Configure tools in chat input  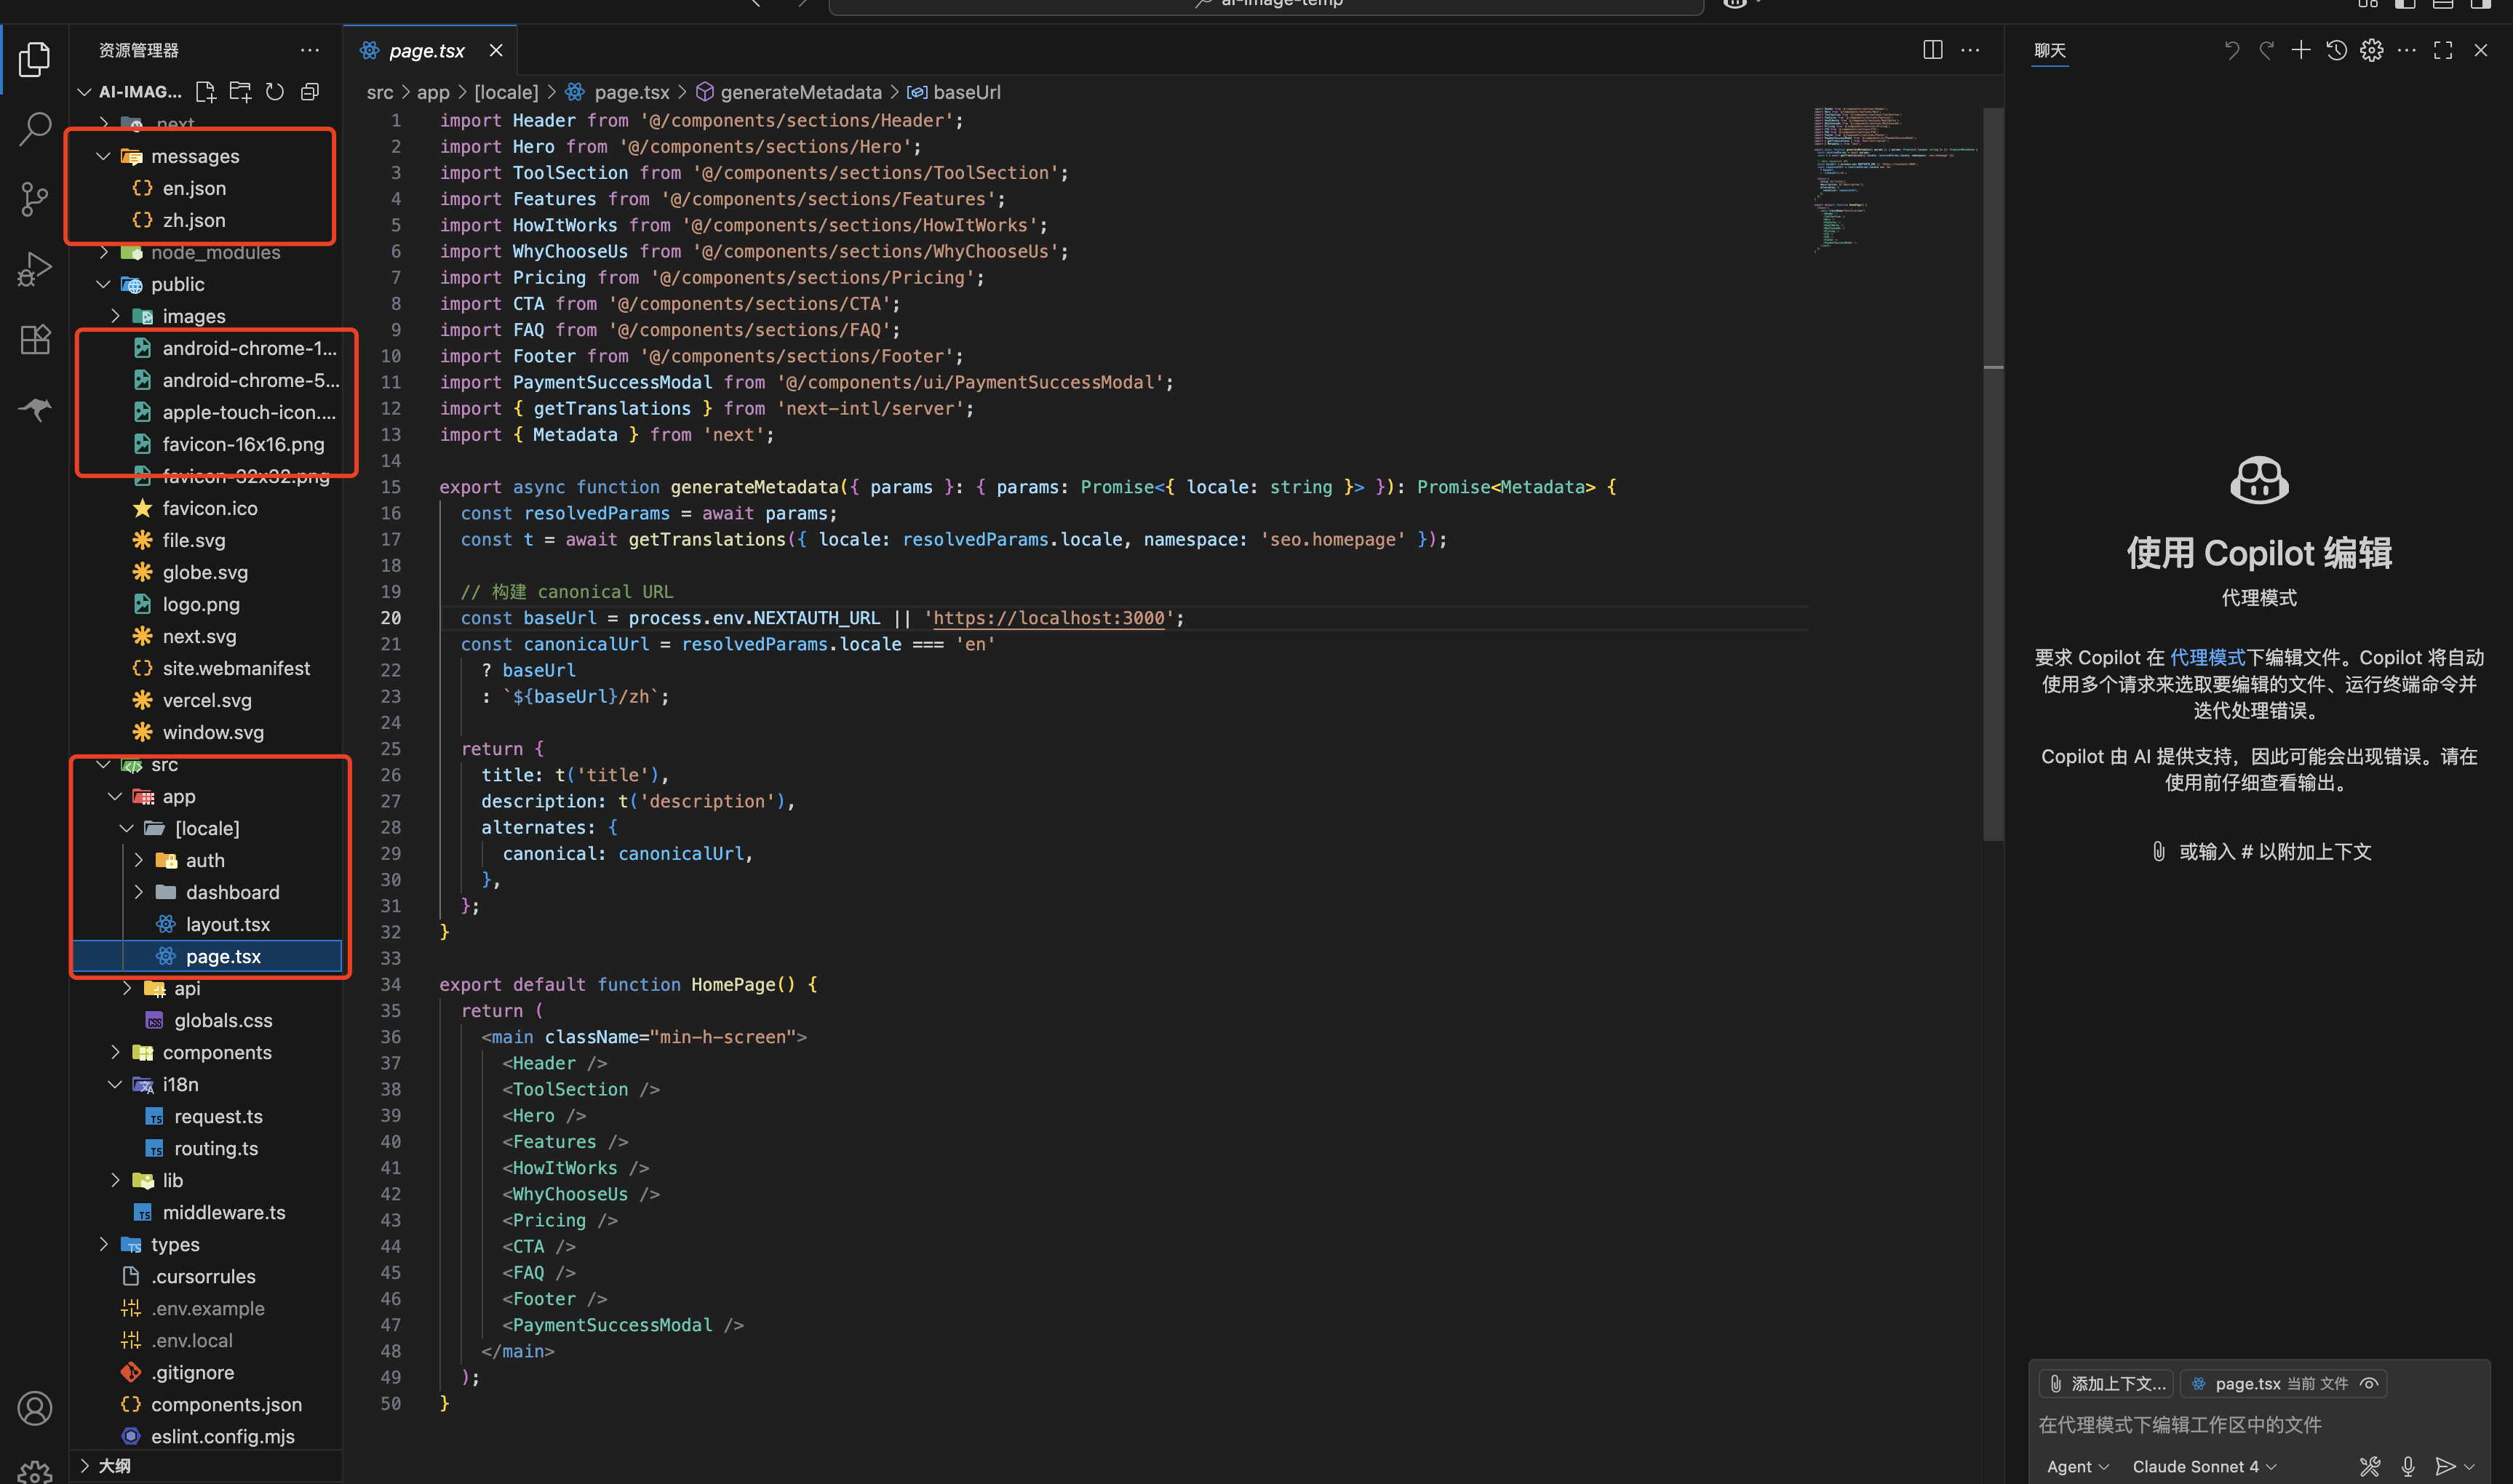pyautogui.click(x=2369, y=1466)
